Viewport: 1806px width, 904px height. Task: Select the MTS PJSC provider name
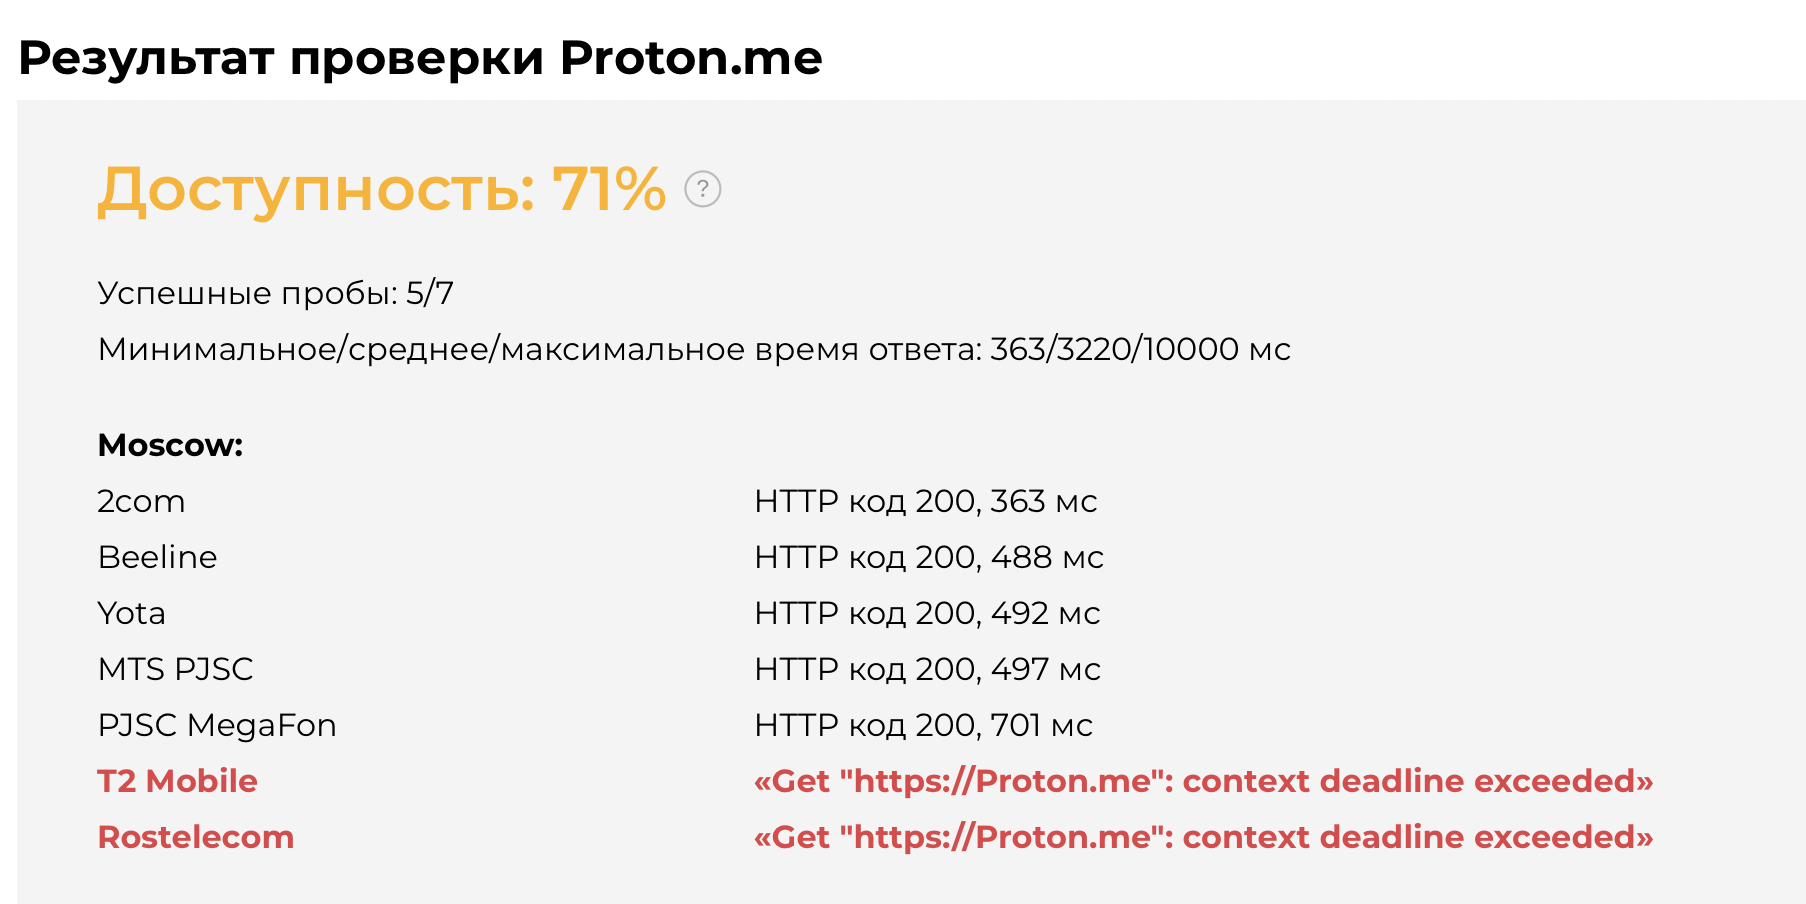(x=175, y=669)
